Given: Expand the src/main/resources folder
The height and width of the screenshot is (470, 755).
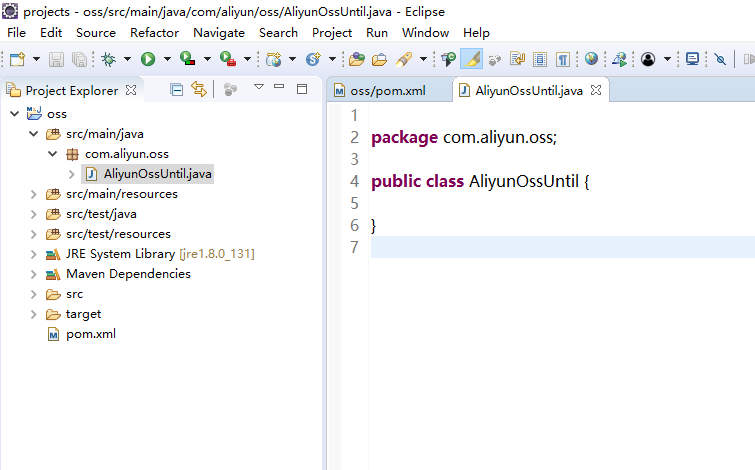Looking at the screenshot, I should click(x=34, y=194).
